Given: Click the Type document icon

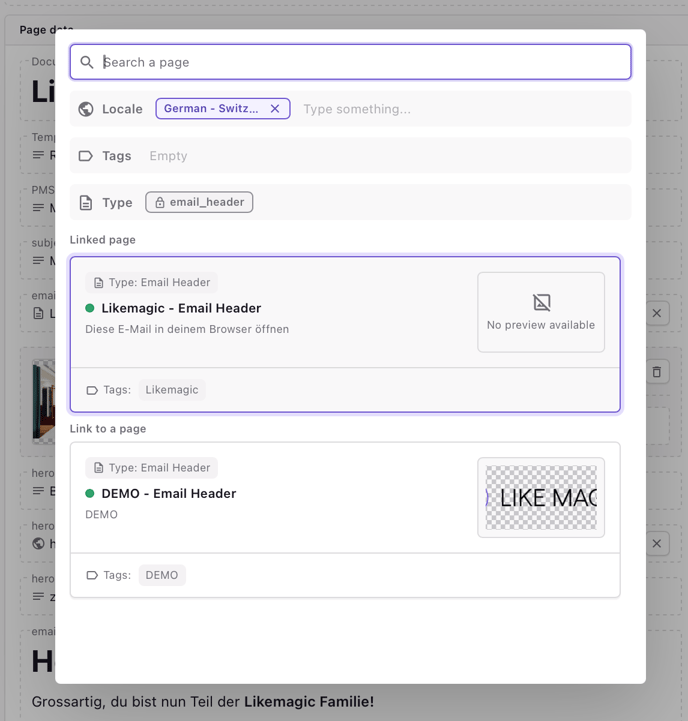Looking at the screenshot, I should [x=86, y=203].
